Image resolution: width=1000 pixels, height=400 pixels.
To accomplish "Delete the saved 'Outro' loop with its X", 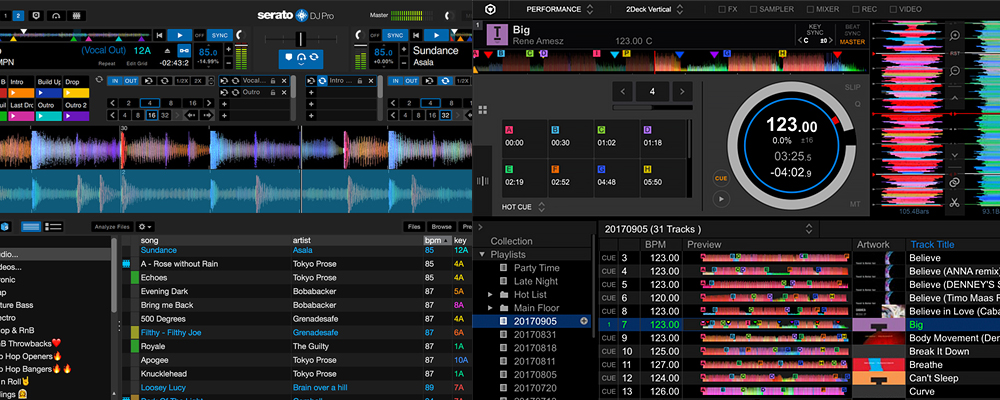I will point(282,93).
